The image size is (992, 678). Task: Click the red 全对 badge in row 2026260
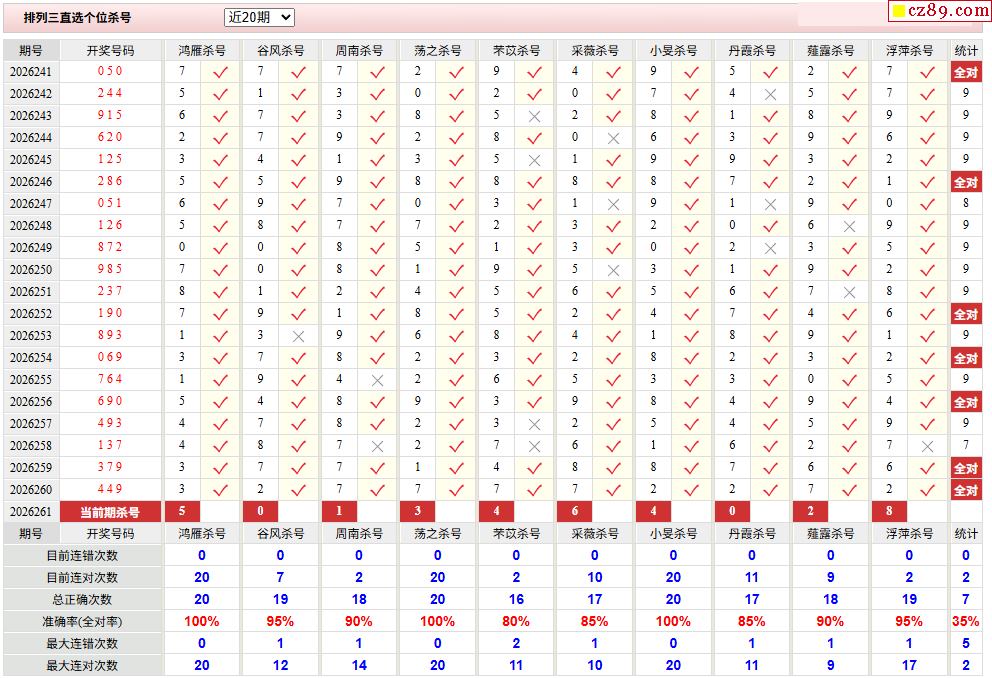[966, 490]
